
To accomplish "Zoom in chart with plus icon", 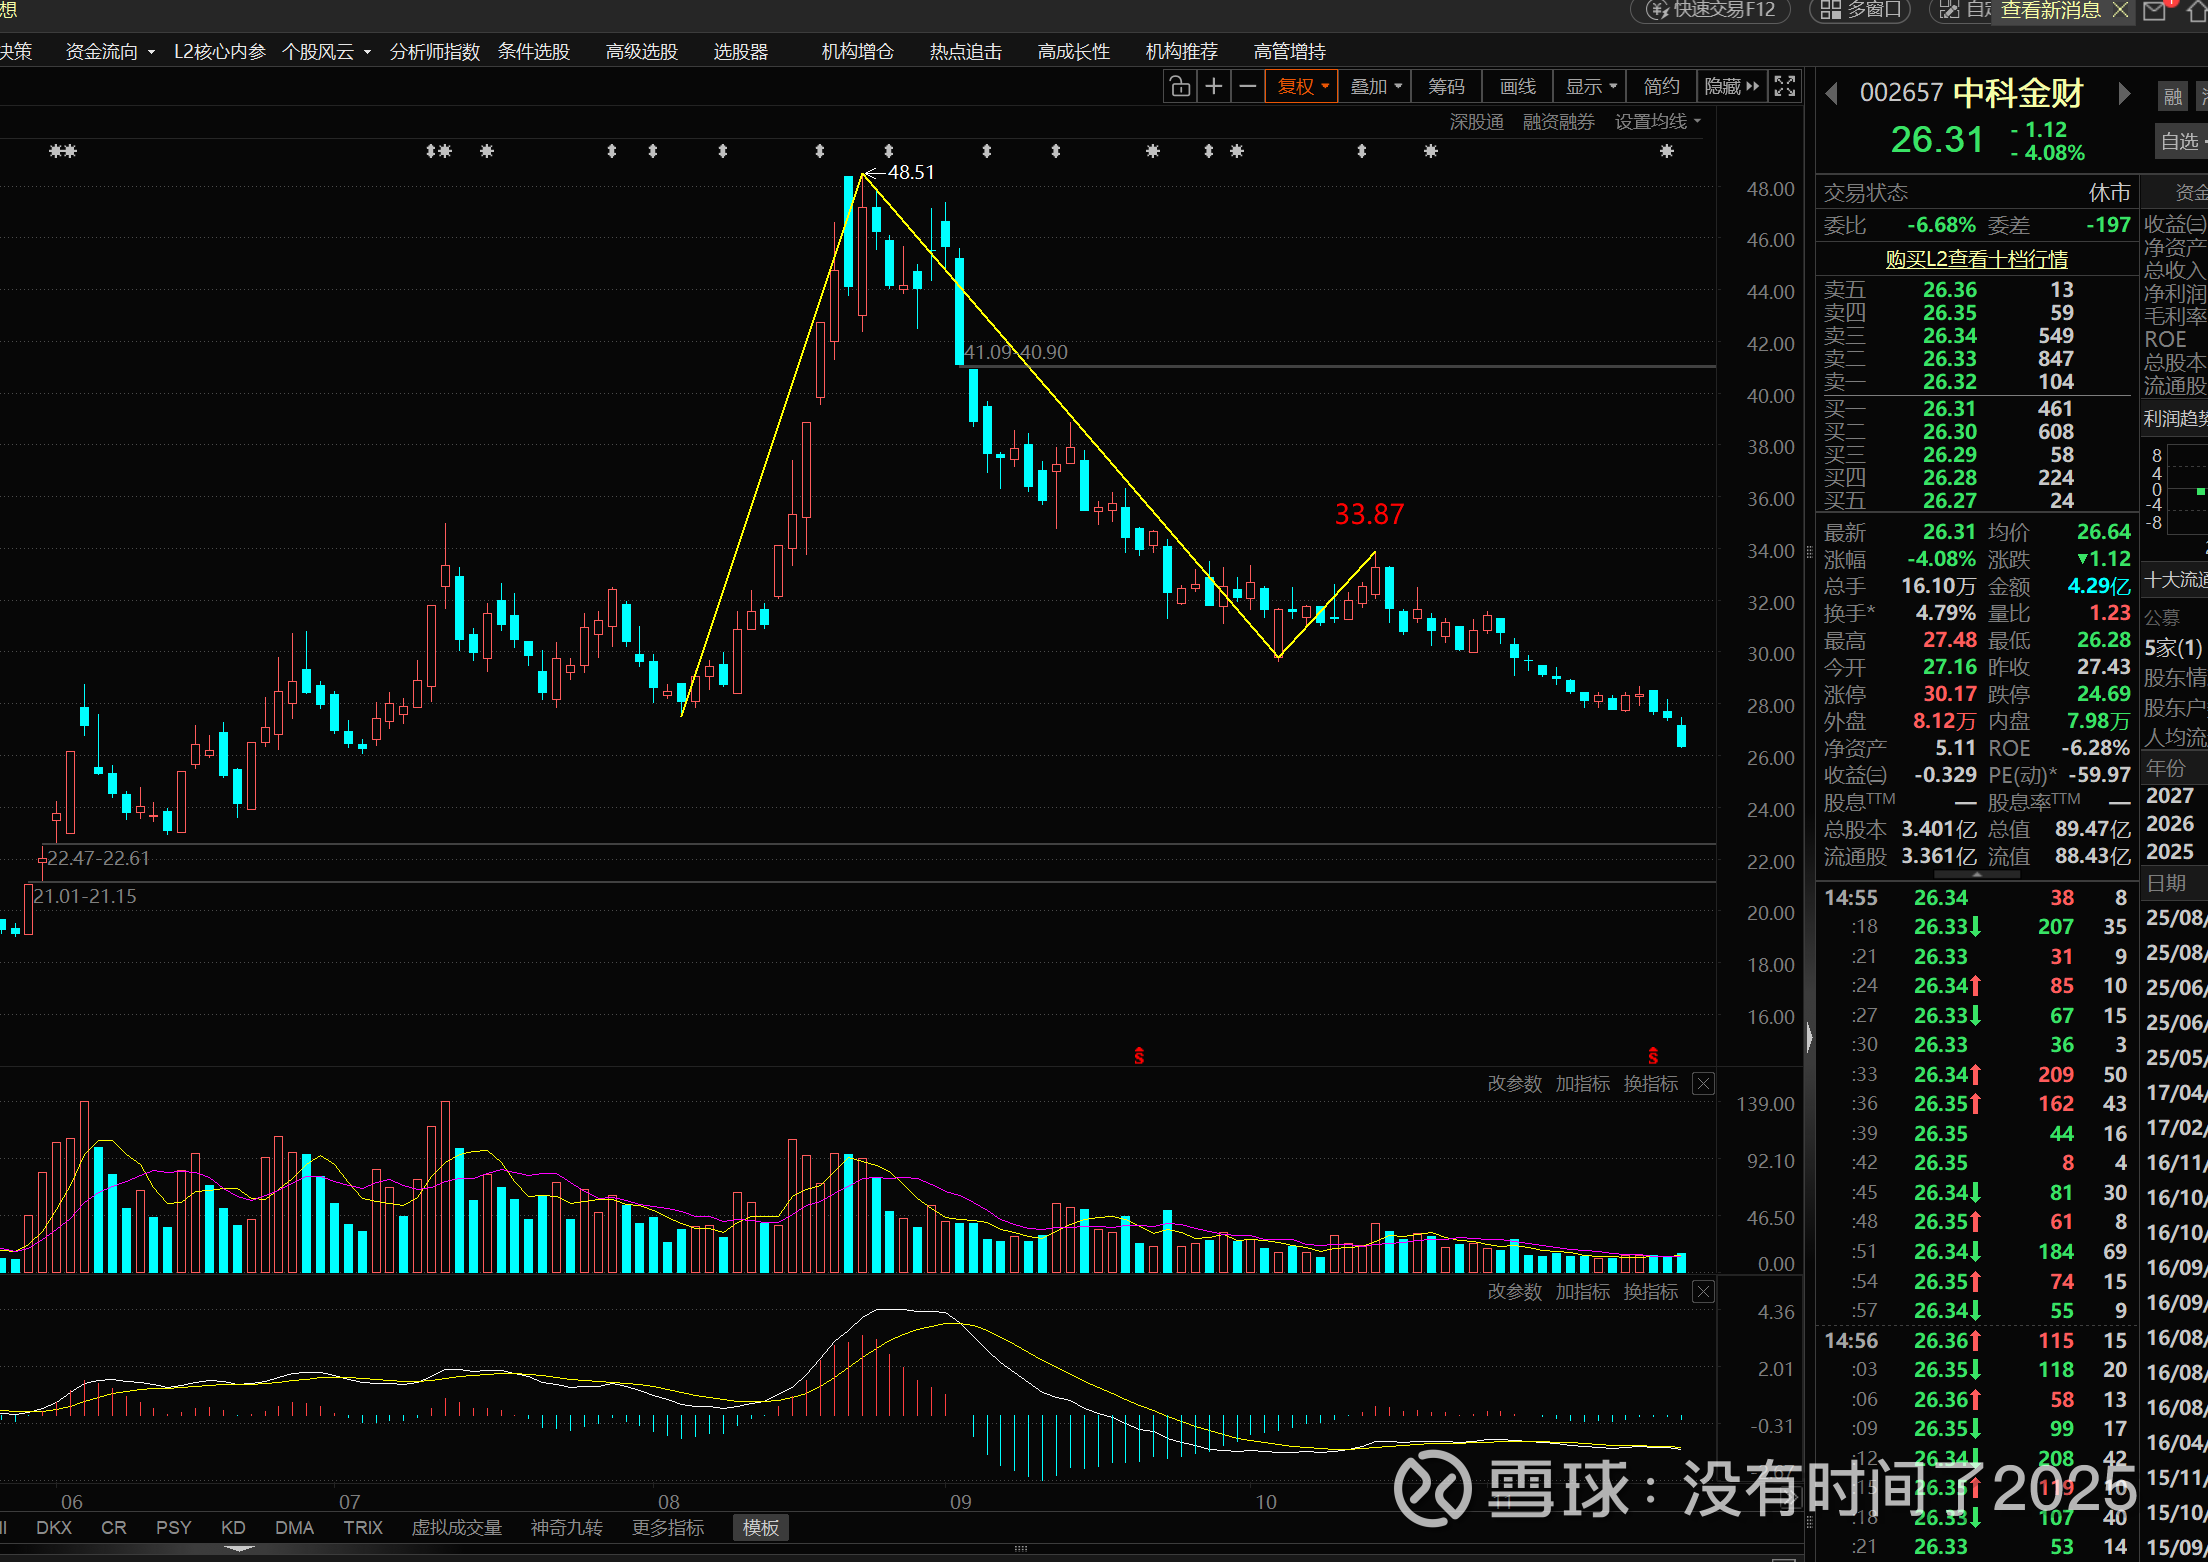I will 1214,87.
